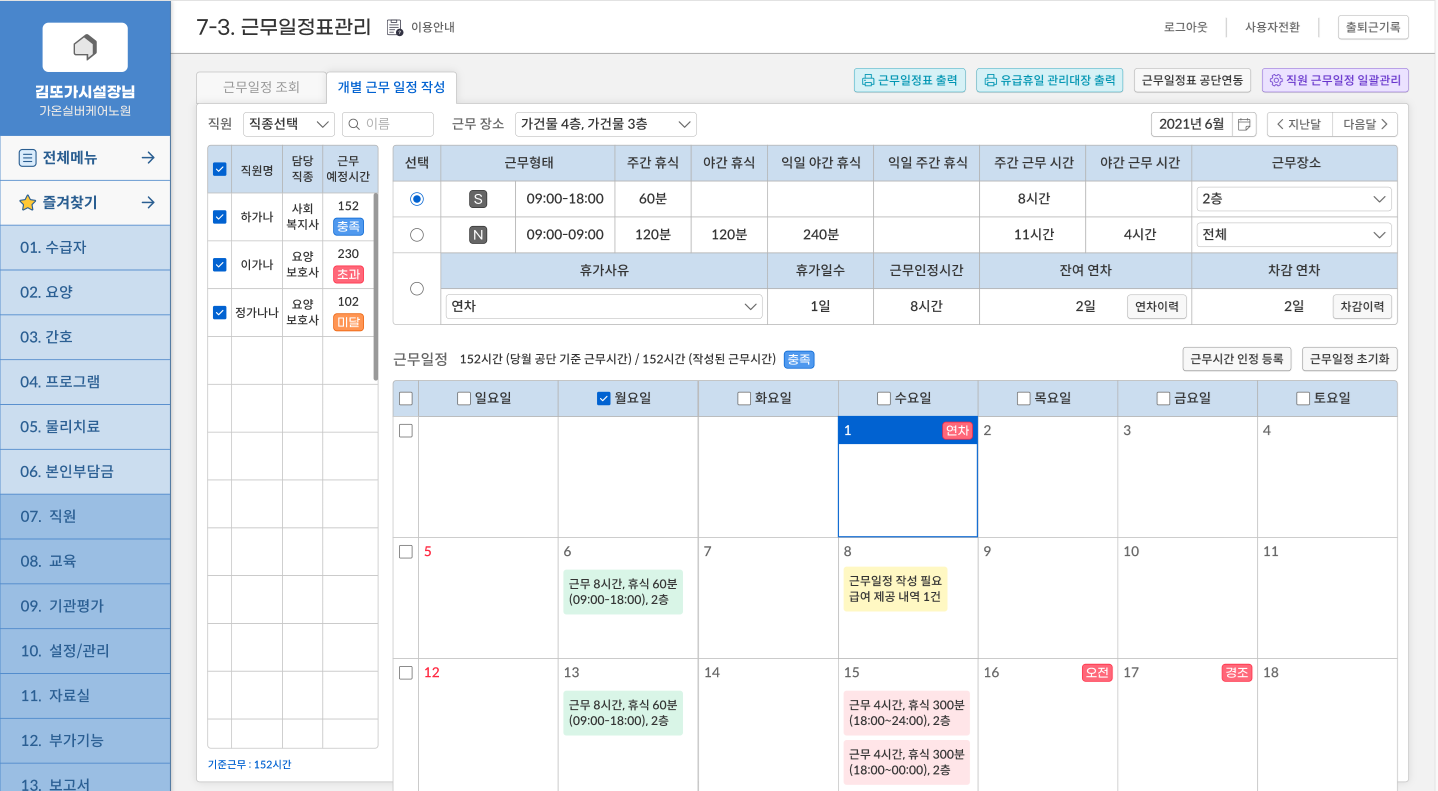Screen dimensions: 1438x791
Task: Open the calendar picker icon beside 2021년 6월
Action: point(1244,124)
